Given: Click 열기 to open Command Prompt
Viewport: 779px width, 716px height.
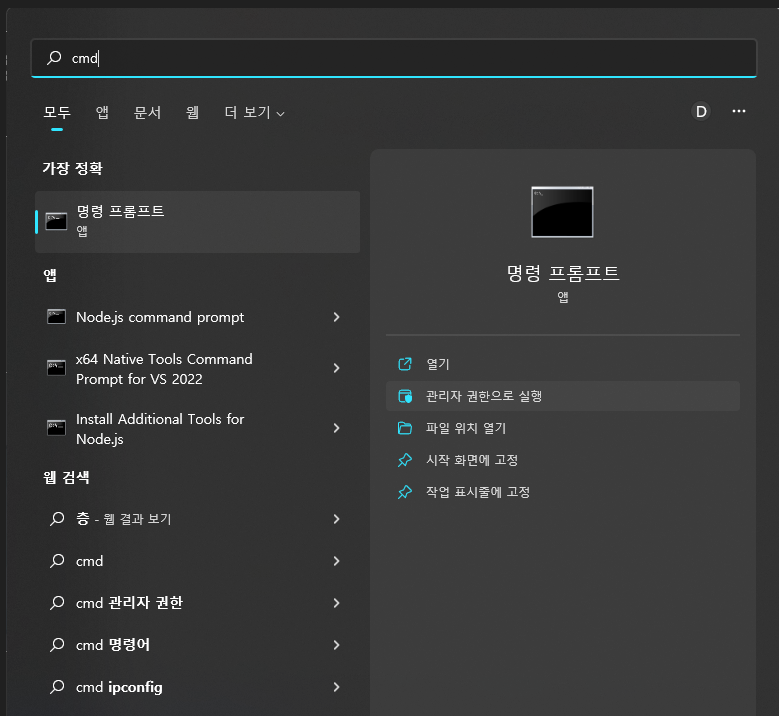Looking at the screenshot, I should point(563,364).
